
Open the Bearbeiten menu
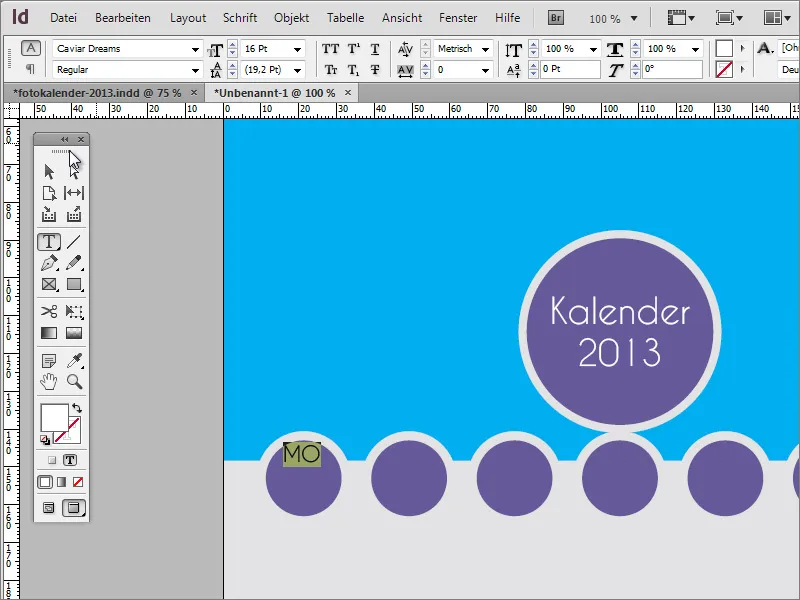122,18
